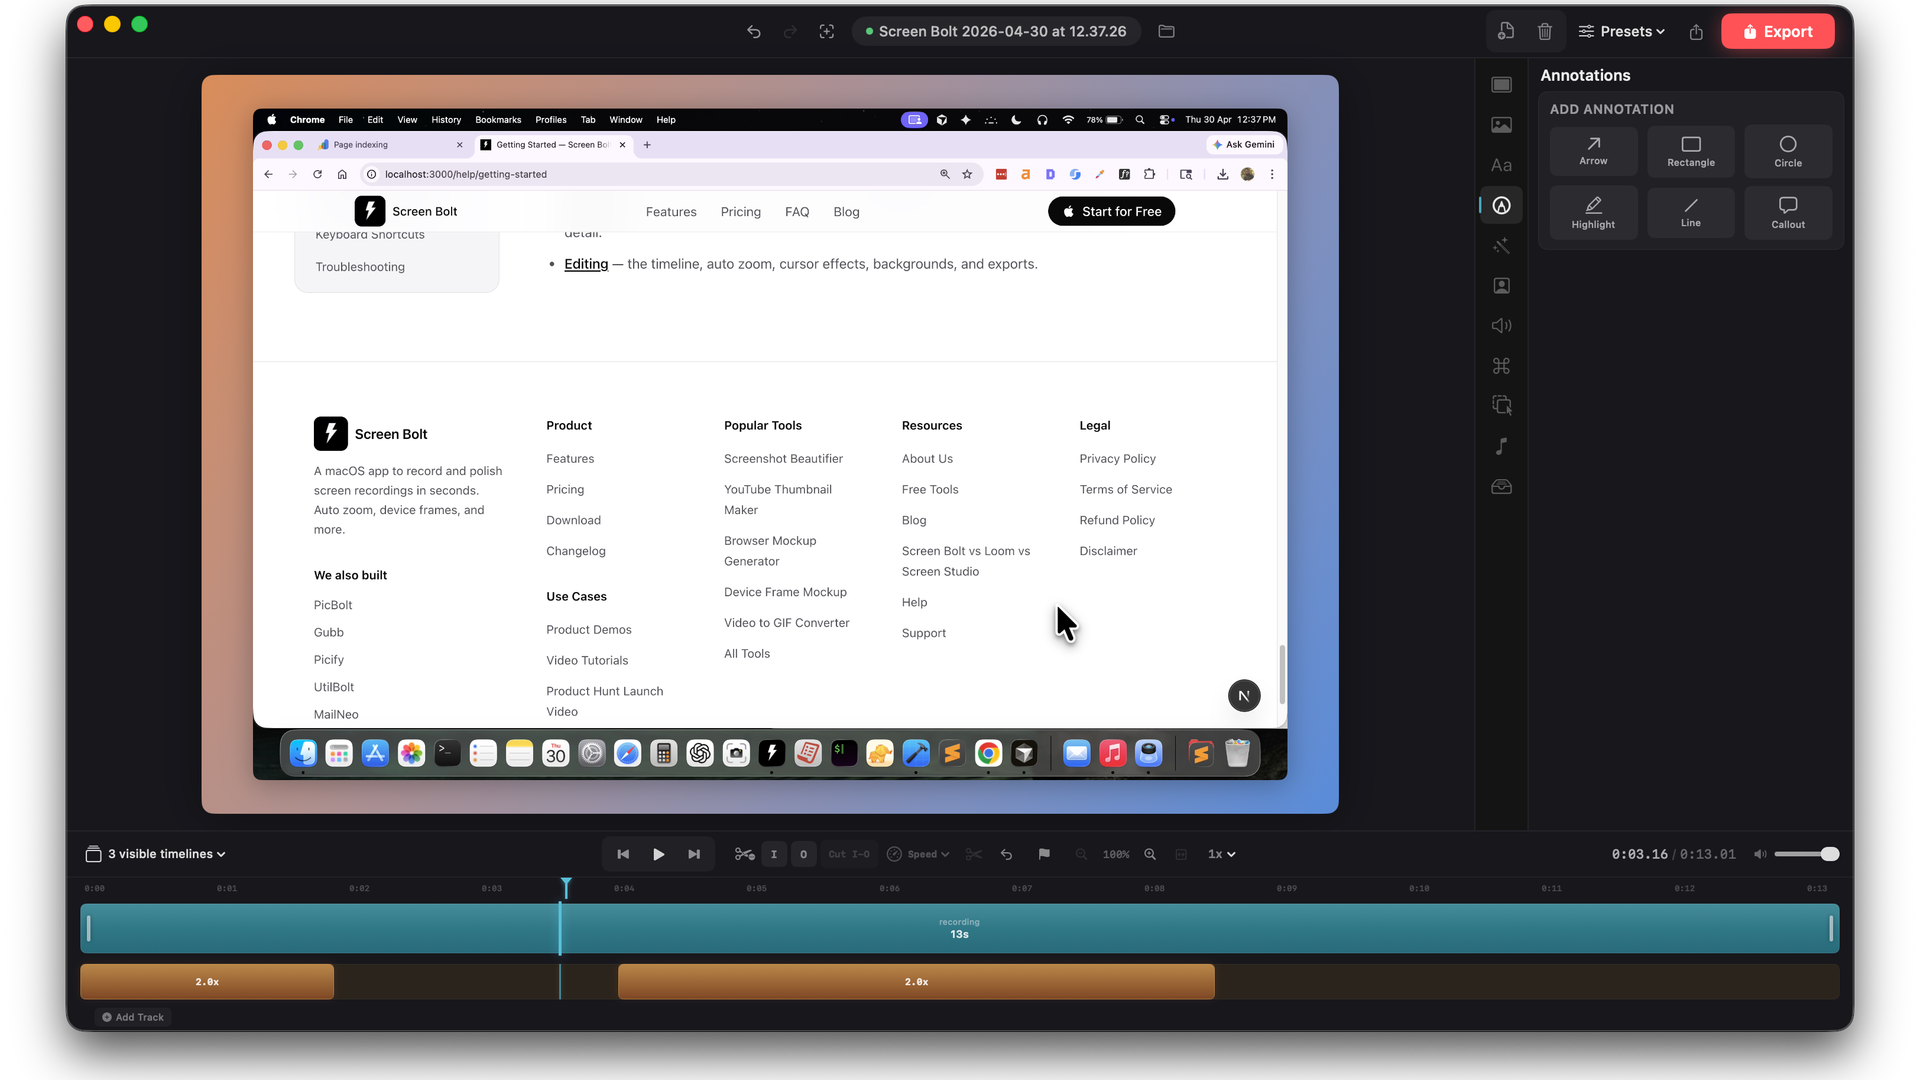
Task: Open the keyboard shortcuts command-key panel
Action: point(1501,366)
